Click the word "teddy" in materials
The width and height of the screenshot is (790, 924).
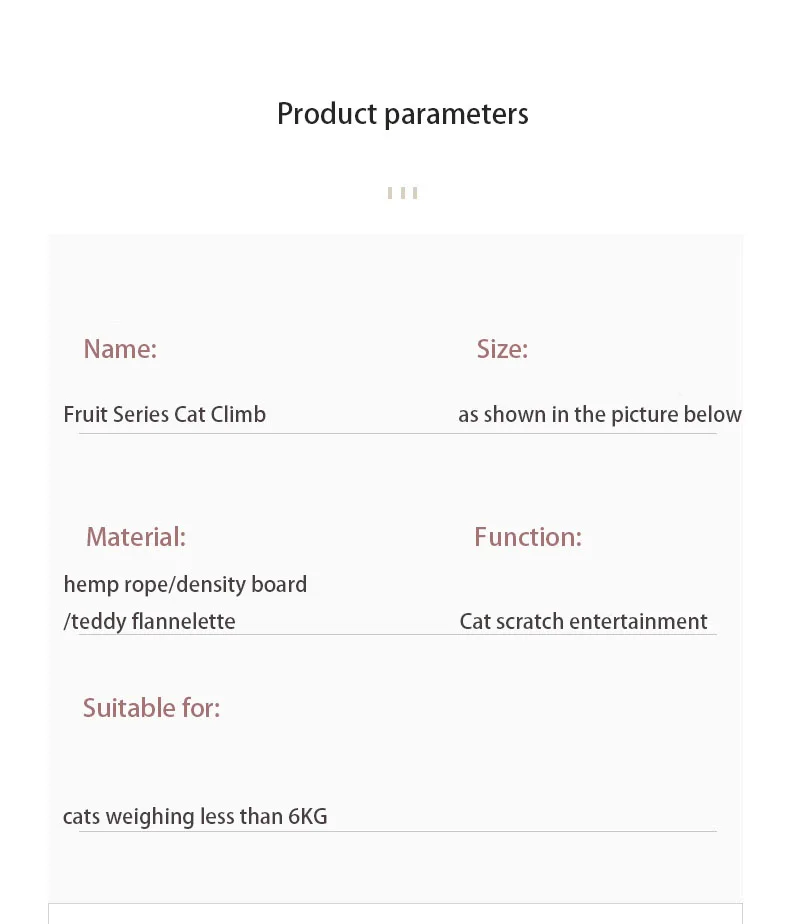point(98,621)
